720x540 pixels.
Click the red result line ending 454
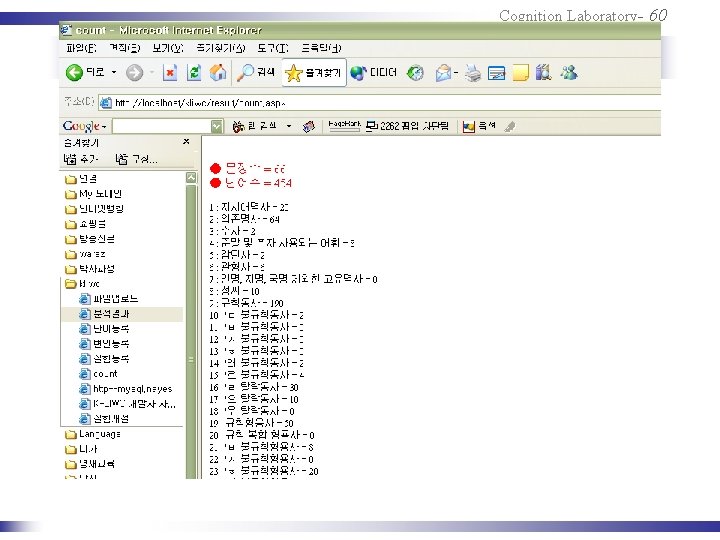251,183
